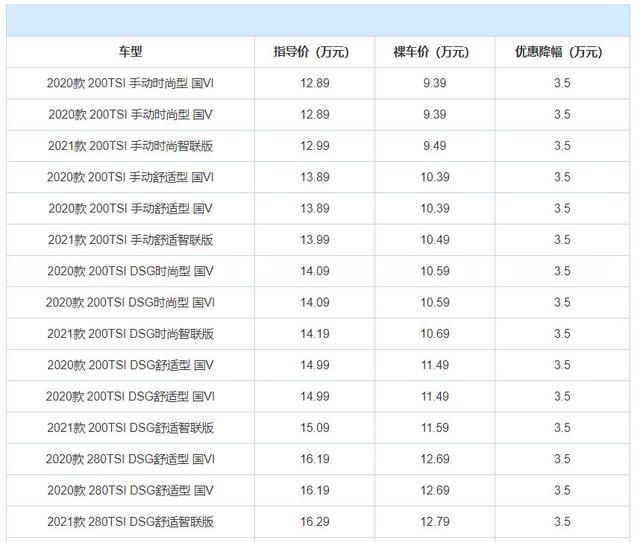This screenshot has width=640, height=543.
Task: Click 12.89 in the 手动时尚型 国V row
Action: (x=315, y=115)
